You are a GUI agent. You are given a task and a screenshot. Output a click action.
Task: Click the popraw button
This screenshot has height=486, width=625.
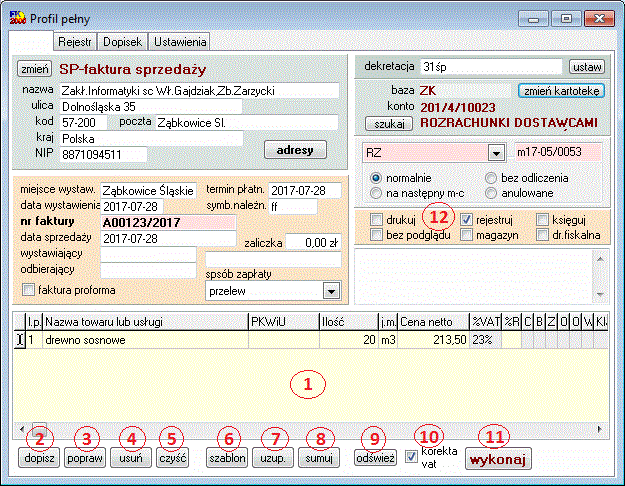click(x=85, y=458)
